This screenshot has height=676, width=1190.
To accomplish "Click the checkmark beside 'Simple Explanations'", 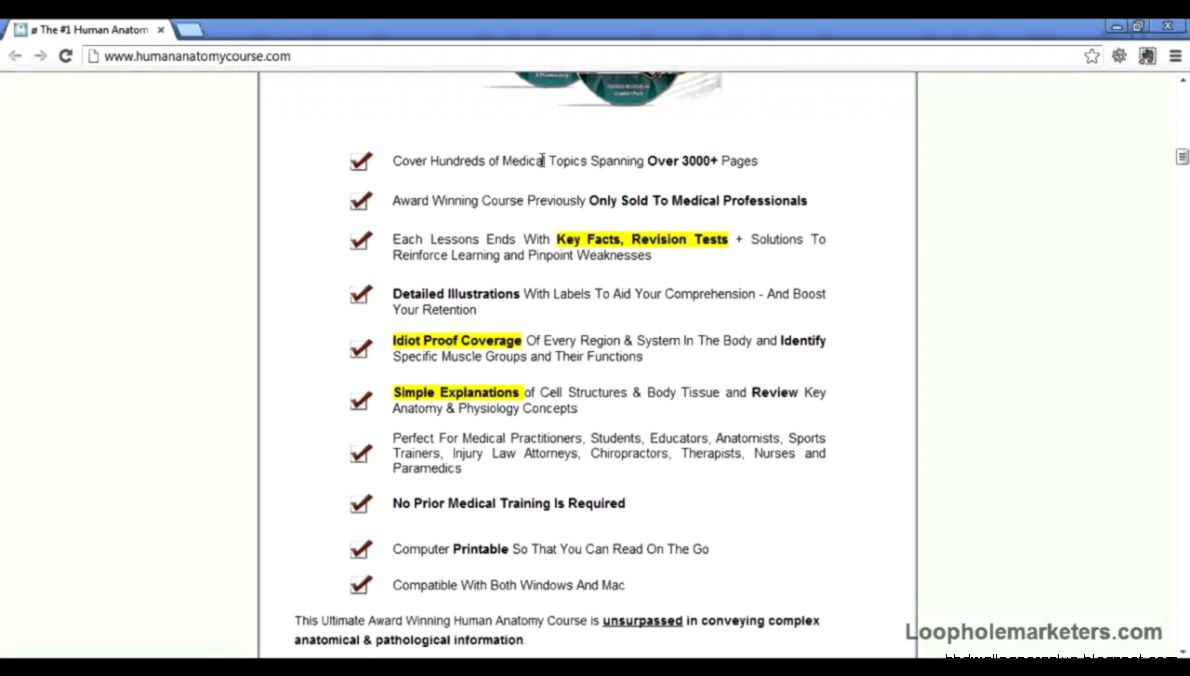I will click(x=361, y=401).
